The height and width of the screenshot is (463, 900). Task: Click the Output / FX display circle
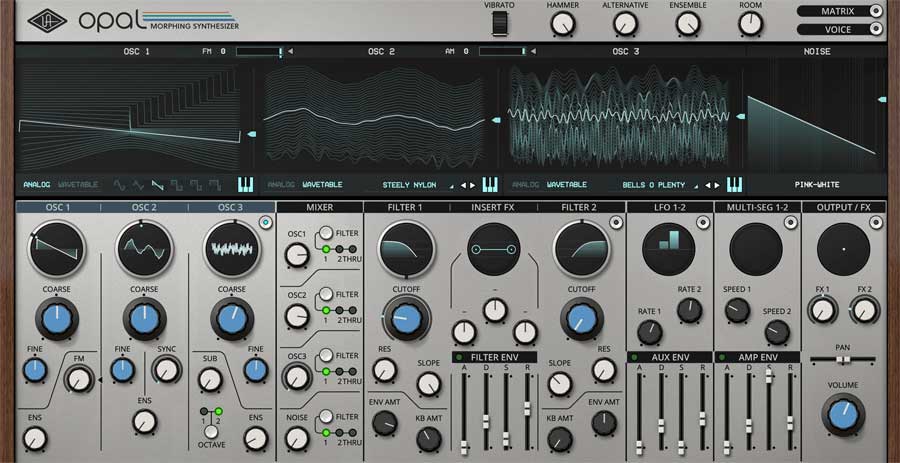pos(843,249)
